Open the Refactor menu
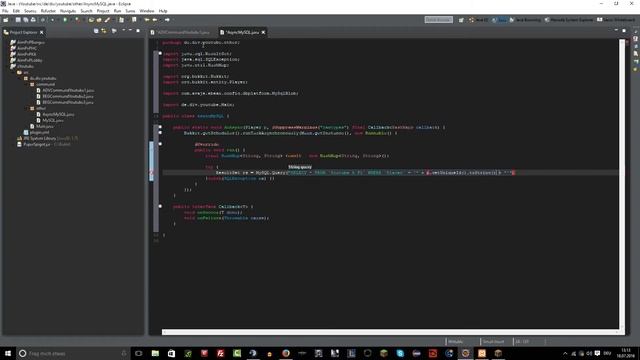This screenshot has height=360, width=640. [x=48, y=11]
